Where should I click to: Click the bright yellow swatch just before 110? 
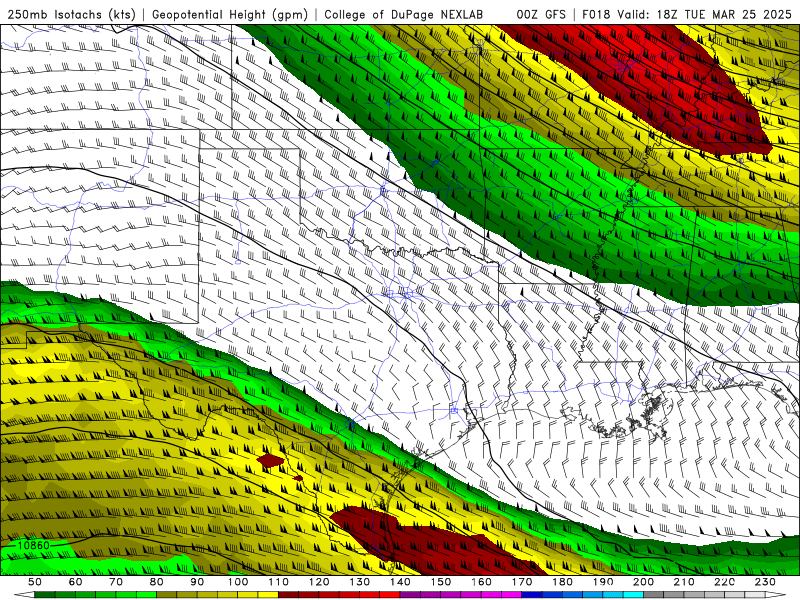[x=268, y=595]
